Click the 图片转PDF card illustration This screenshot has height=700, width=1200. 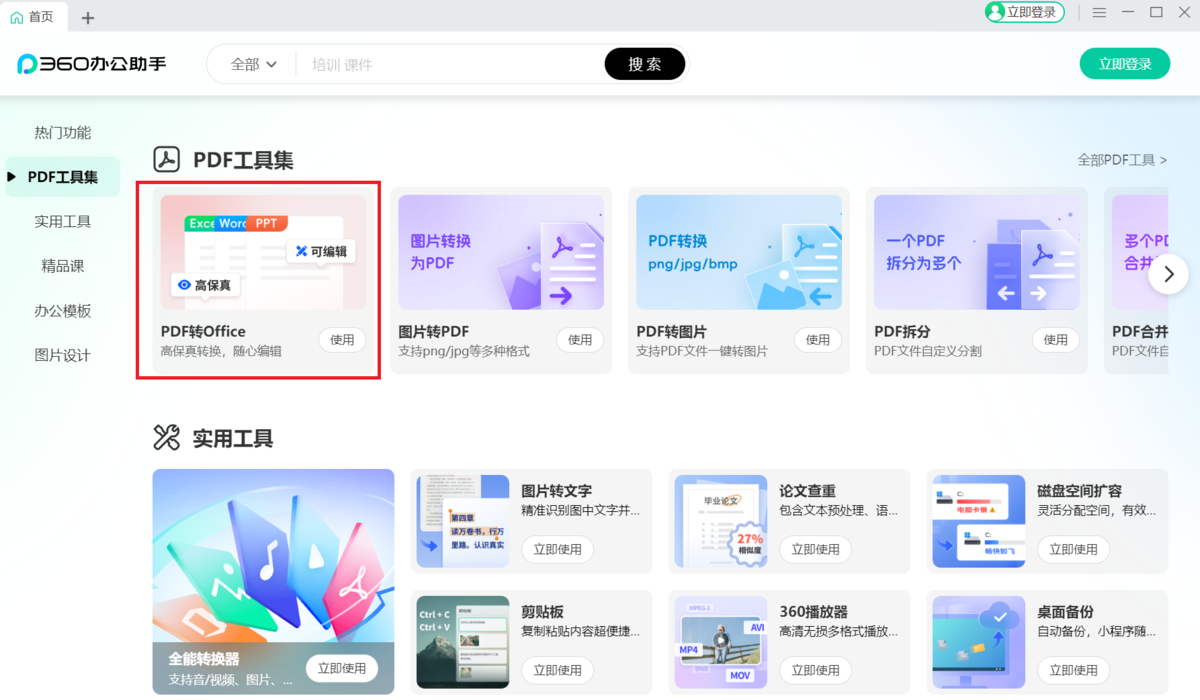coord(502,253)
